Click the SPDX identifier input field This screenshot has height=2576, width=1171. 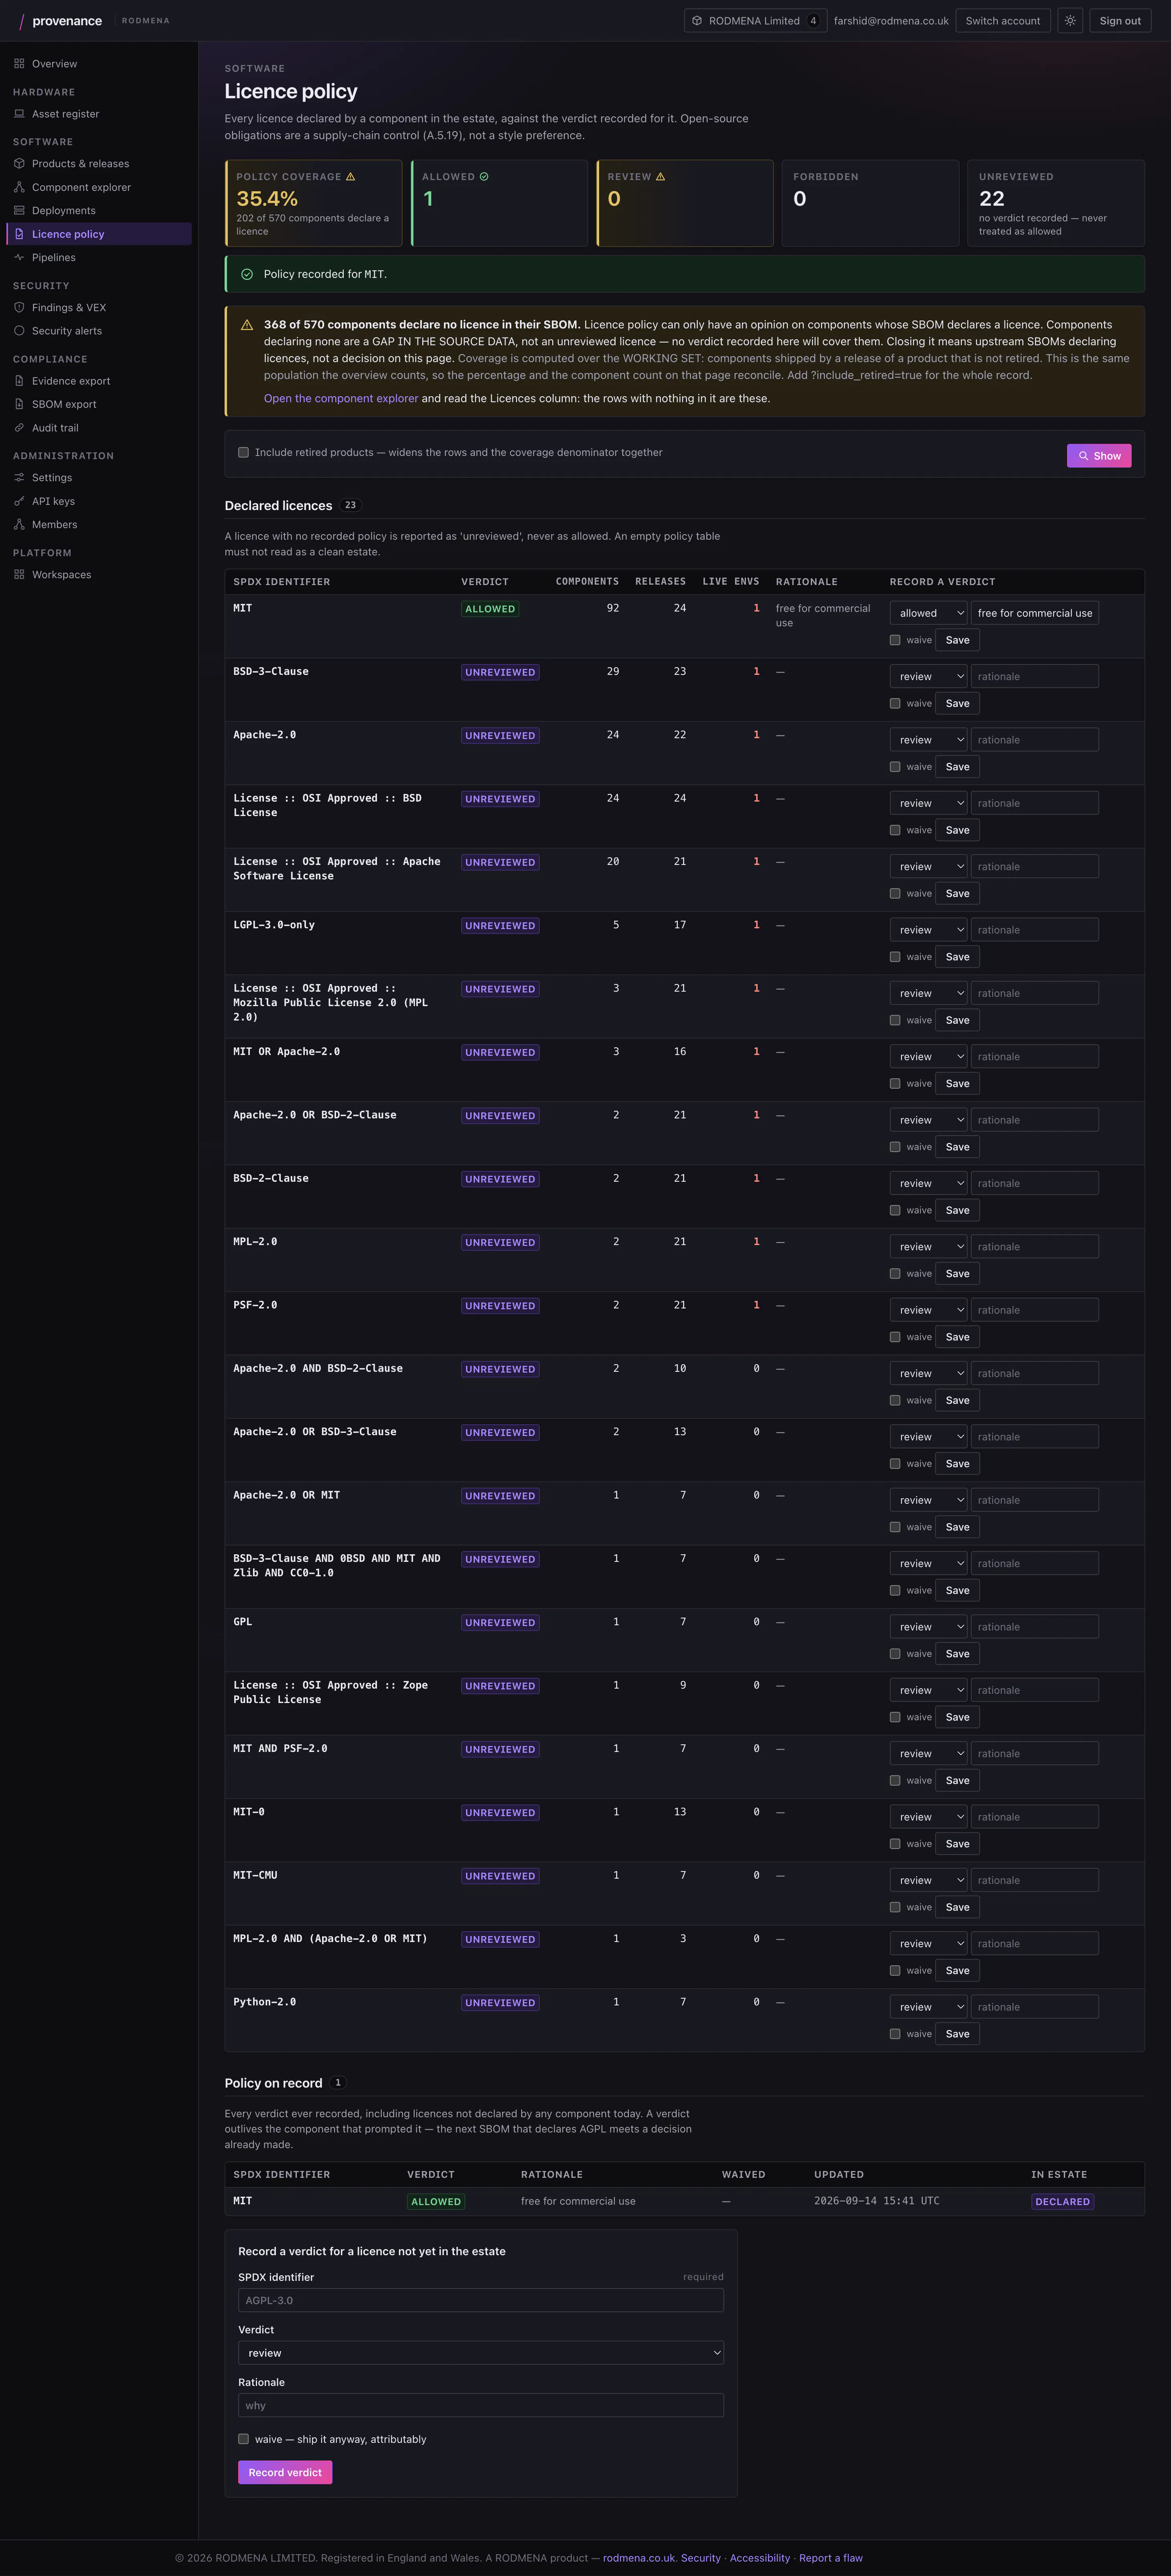pyautogui.click(x=481, y=2300)
